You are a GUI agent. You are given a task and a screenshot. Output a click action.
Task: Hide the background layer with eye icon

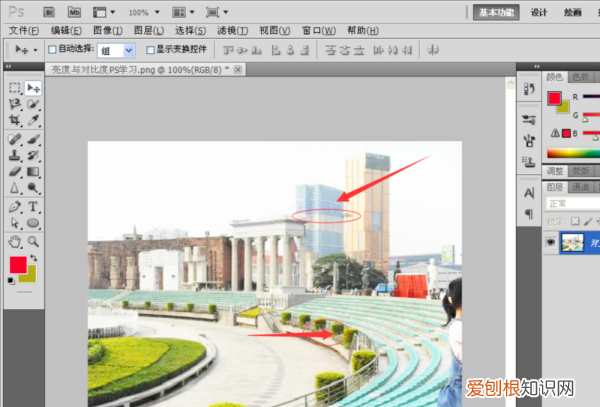(x=550, y=241)
